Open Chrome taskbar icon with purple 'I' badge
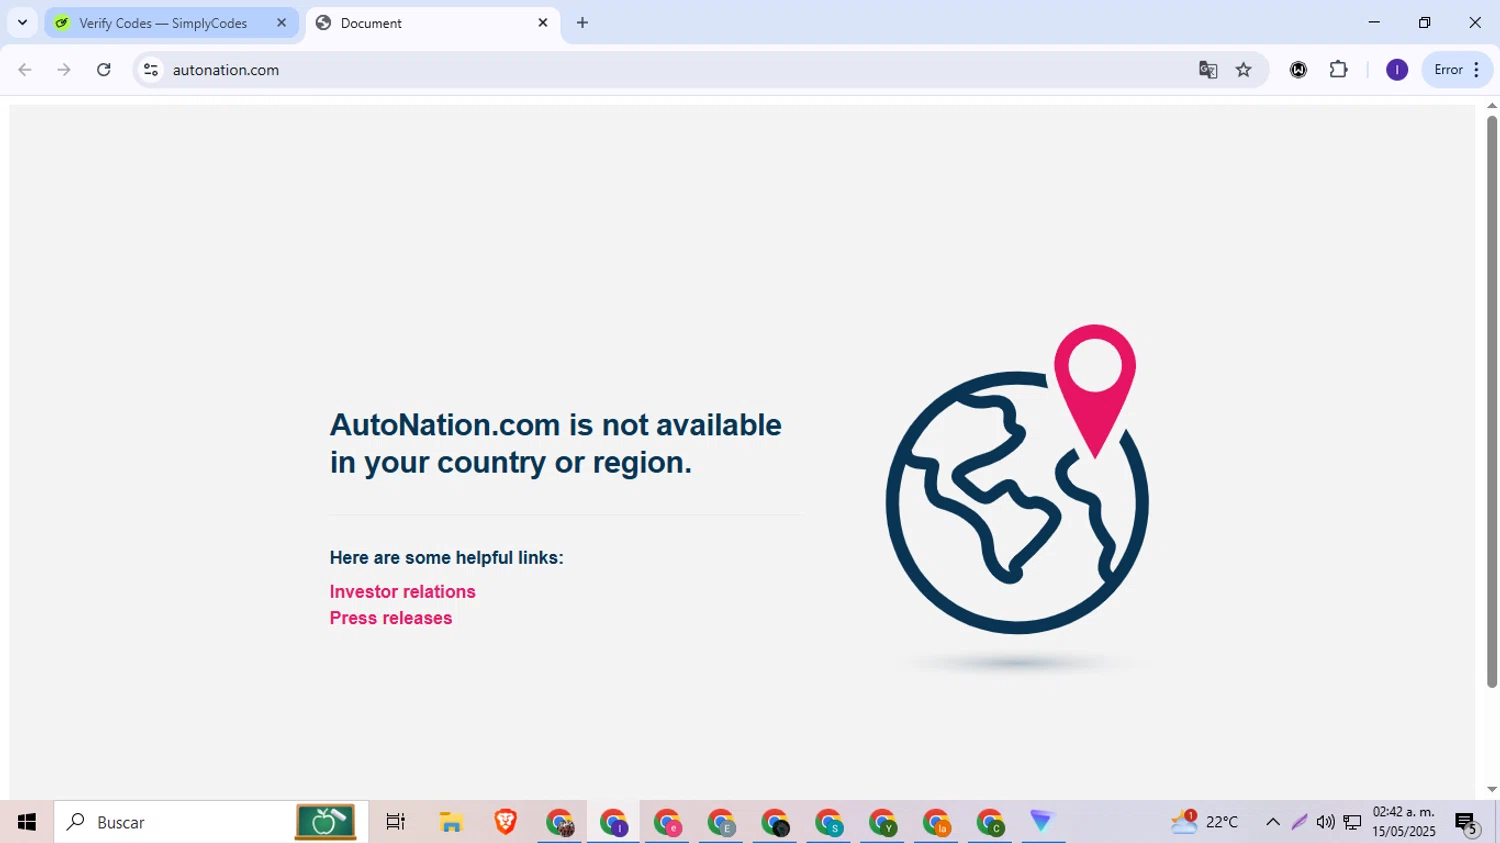Image resolution: width=1500 pixels, height=843 pixels. 614,822
